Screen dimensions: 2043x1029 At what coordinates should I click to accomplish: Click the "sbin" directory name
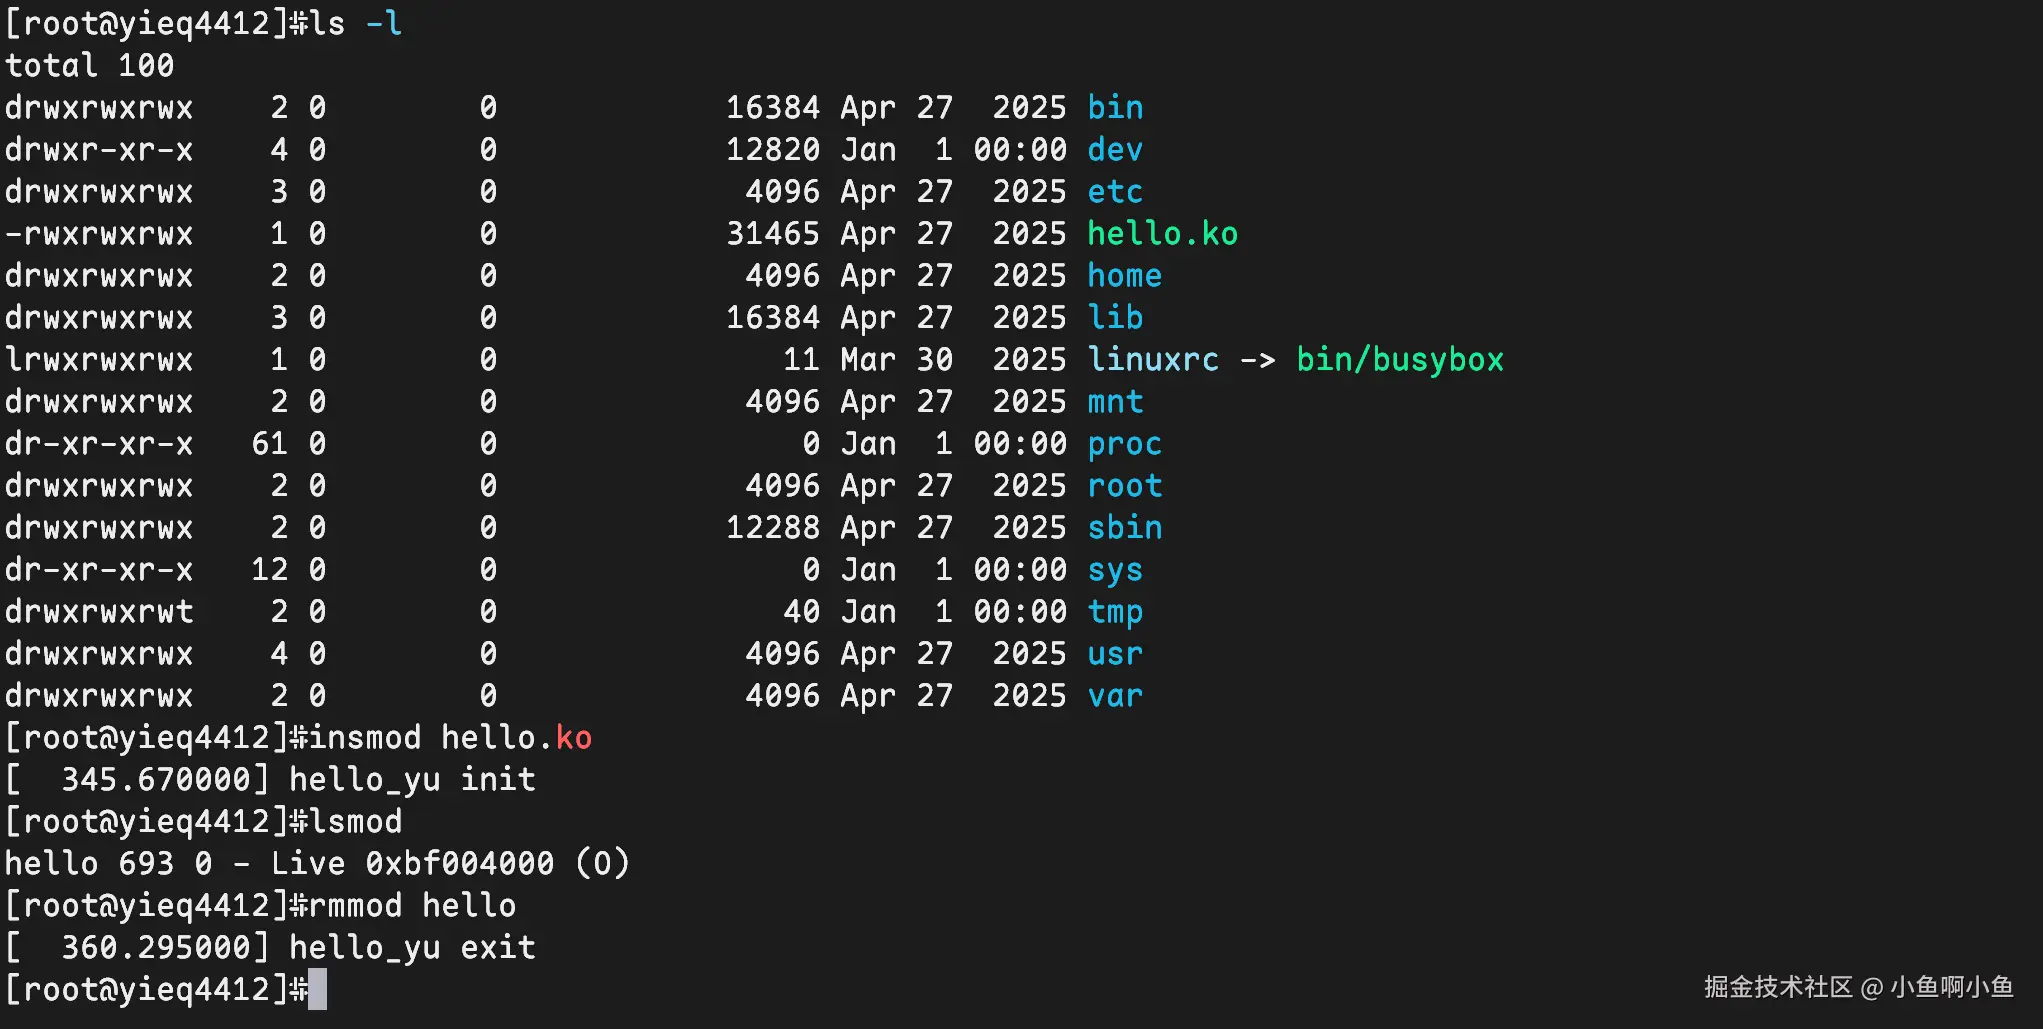[1125, 527]
